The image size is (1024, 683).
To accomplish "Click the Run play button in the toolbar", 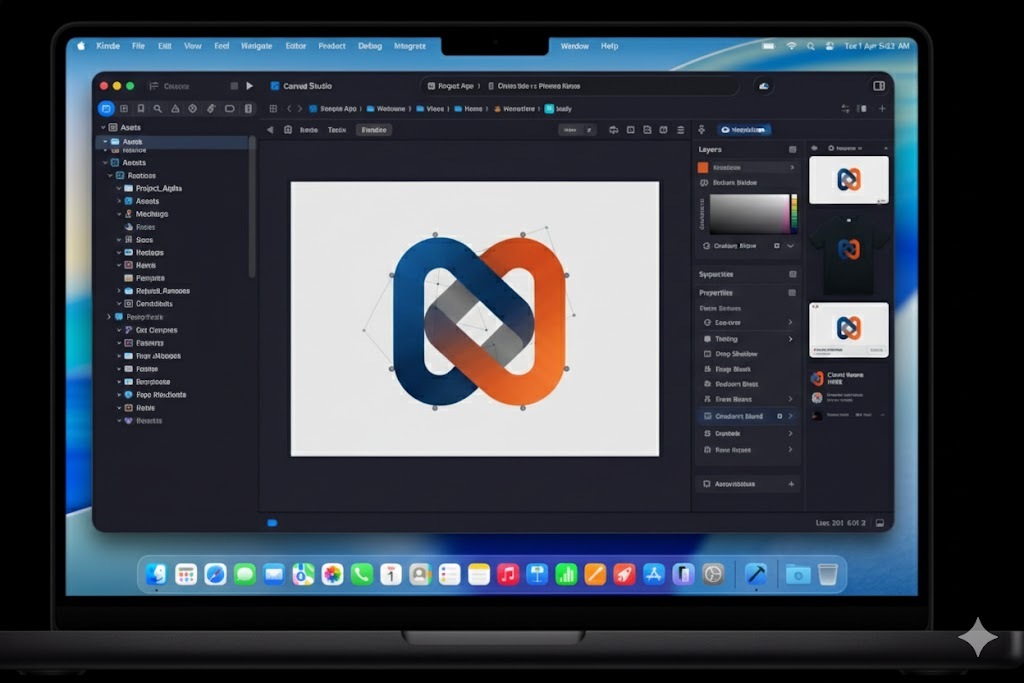I will 249,86.
